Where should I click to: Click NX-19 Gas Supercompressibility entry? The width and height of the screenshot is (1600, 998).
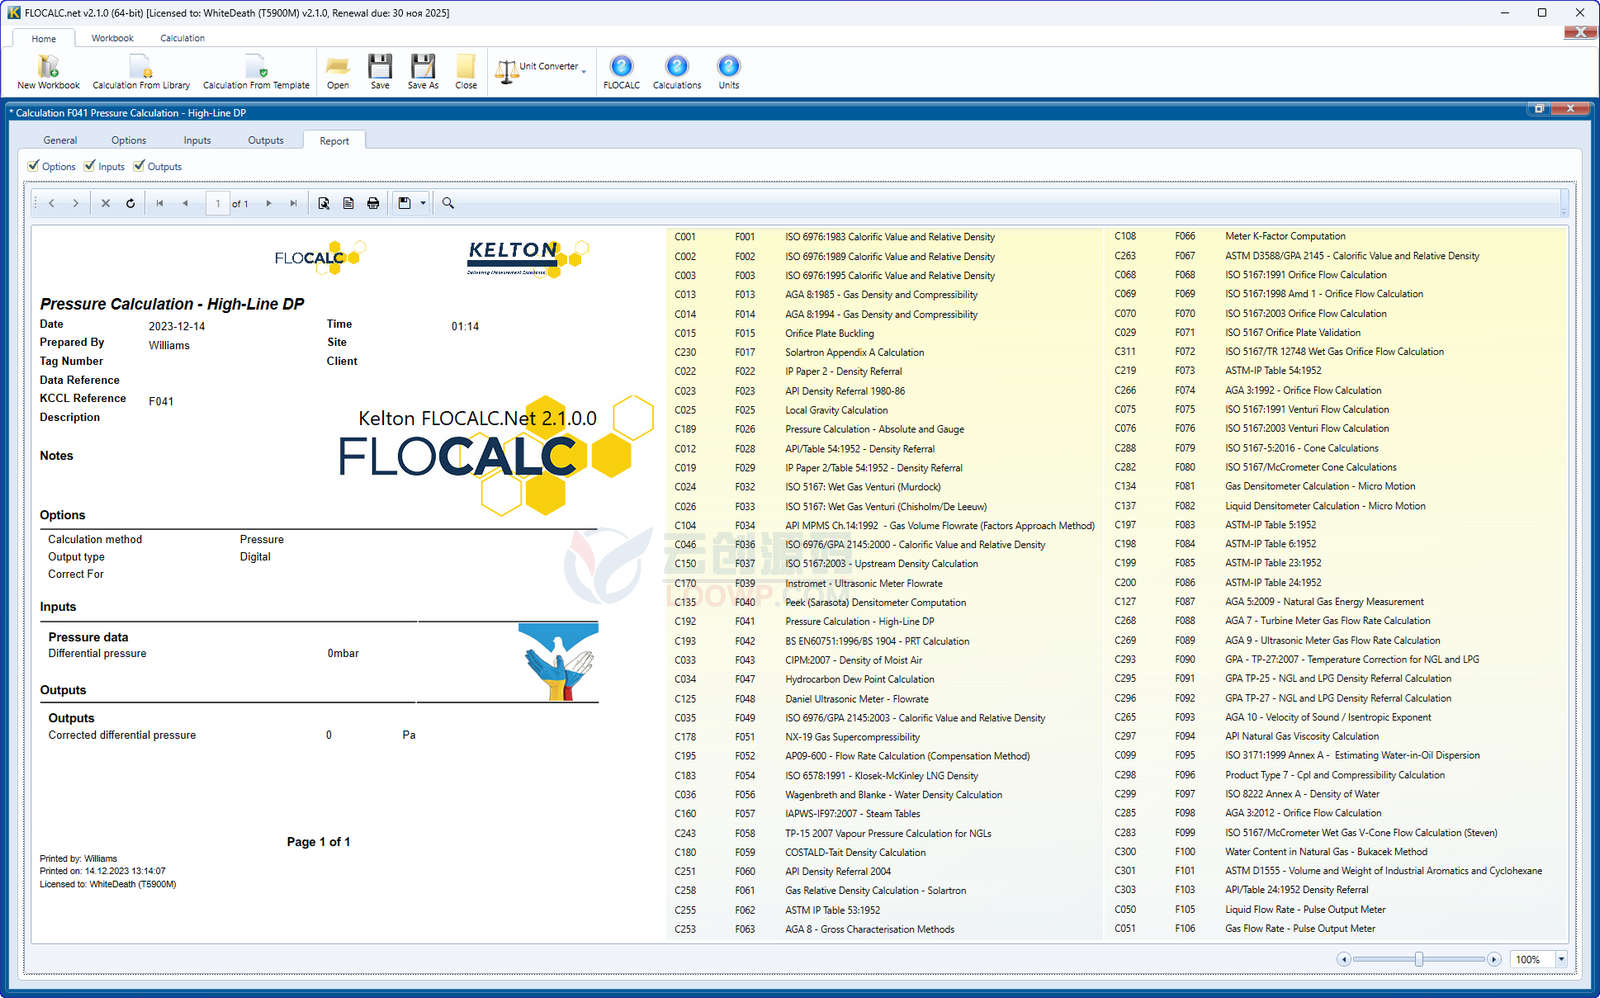click(852, 737)
